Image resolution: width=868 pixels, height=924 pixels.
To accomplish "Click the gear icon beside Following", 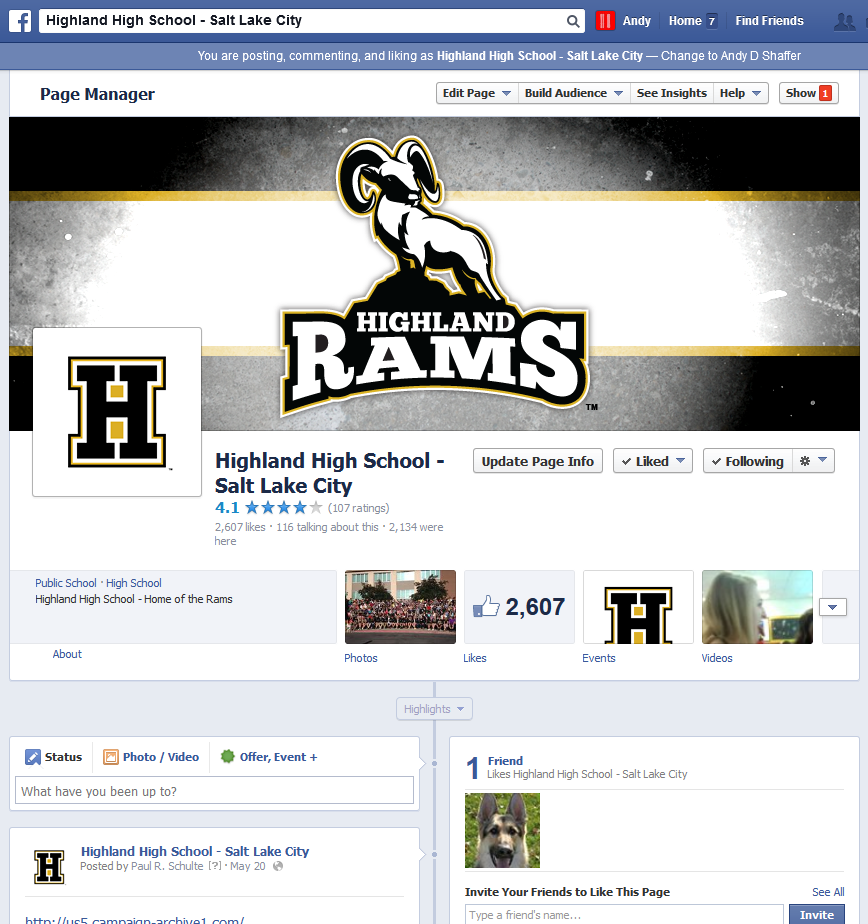I will click(813, 461).
